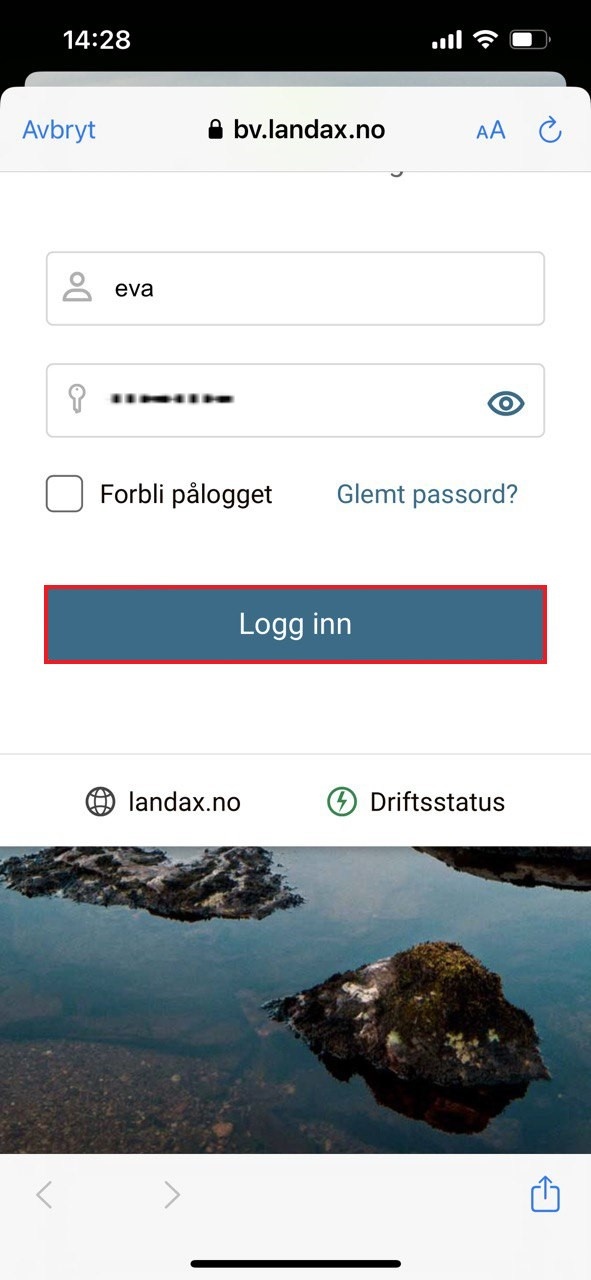The height and width of the screenshot is (1280, 591).
Task: Focus the masked password field
Action: [x=295, y=400]
